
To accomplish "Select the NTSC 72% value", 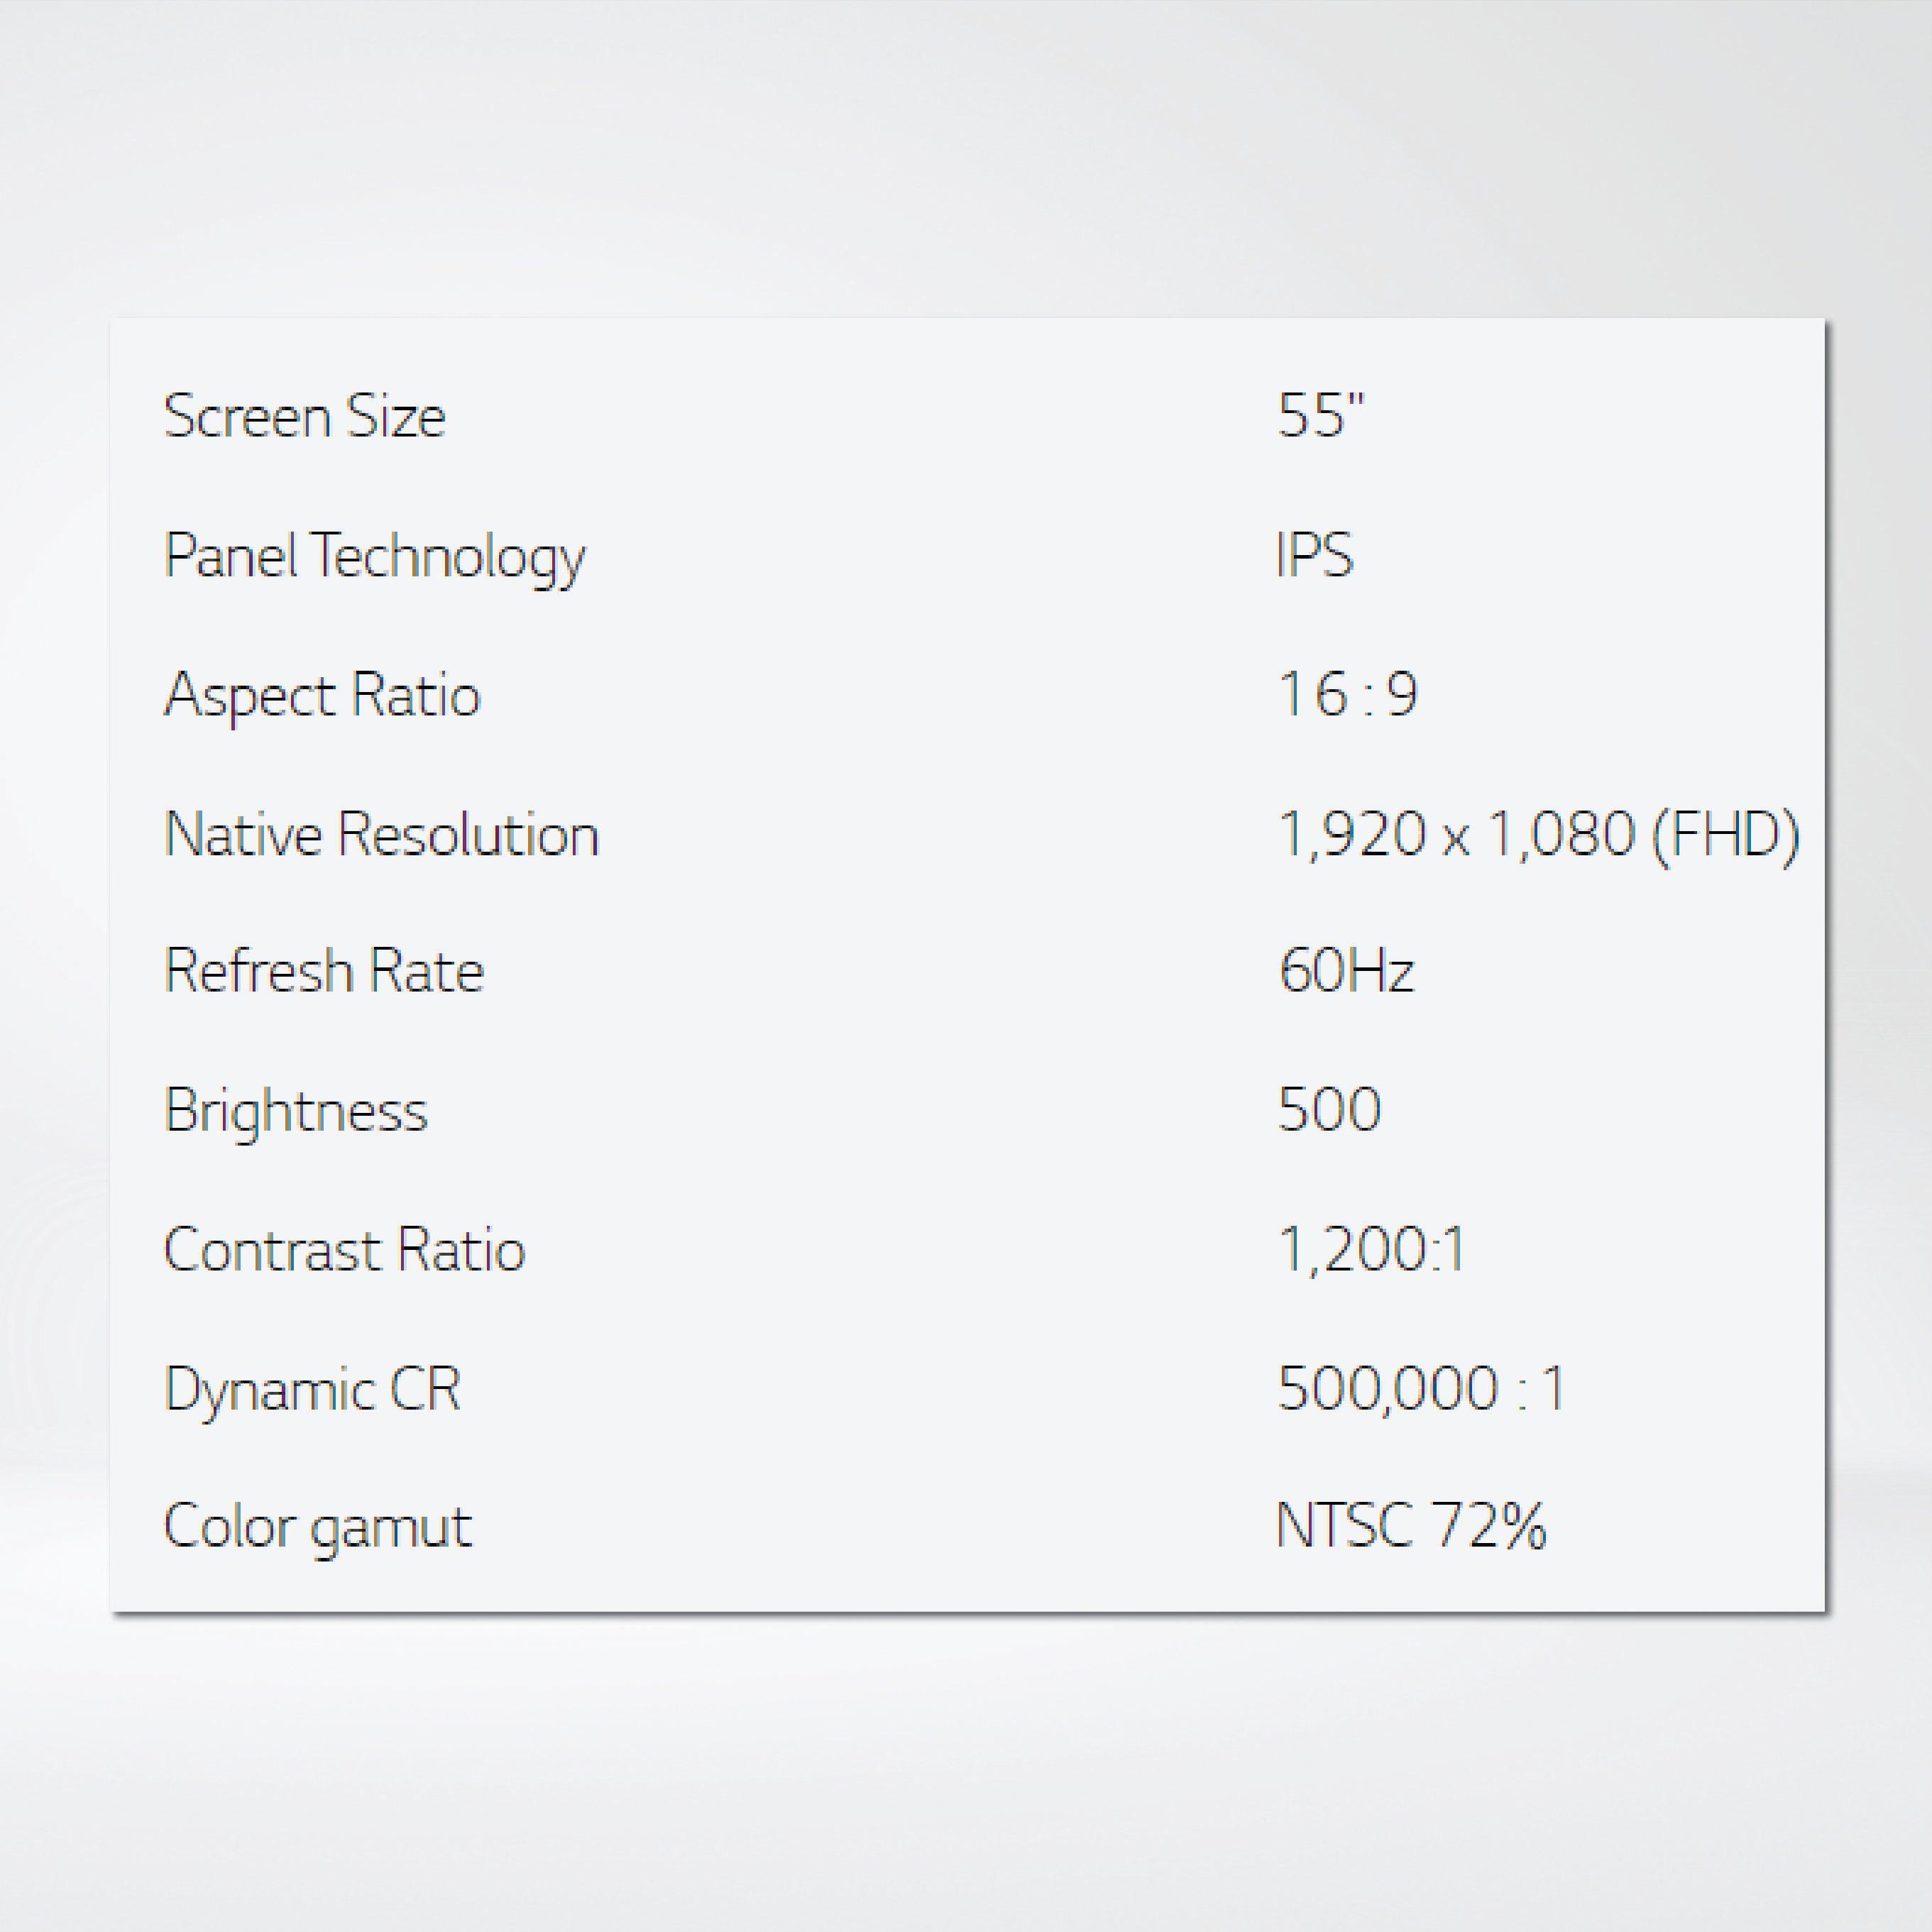I will (1411, 1526).
